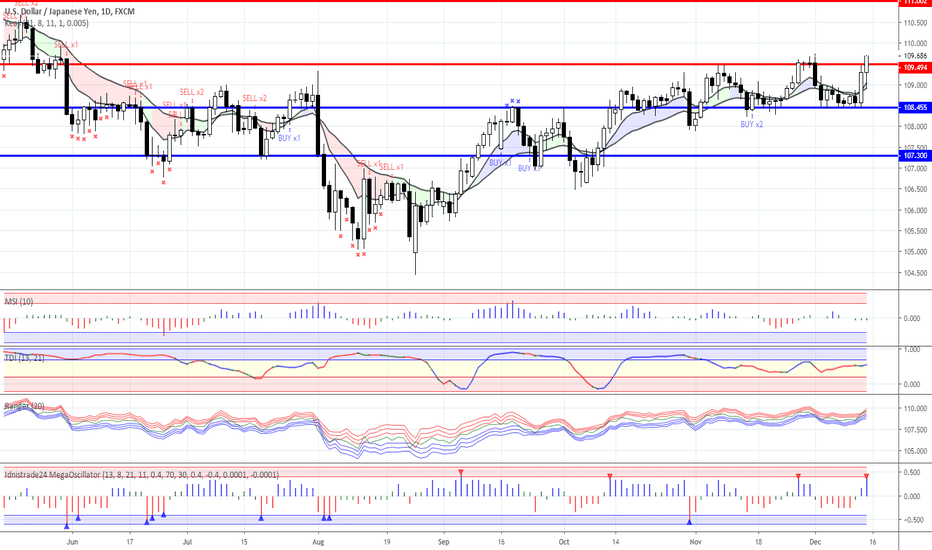
Task: Click the rightmost red triangle in MegaOscillator
Action: pyautogui.click(x=866, y=476)
